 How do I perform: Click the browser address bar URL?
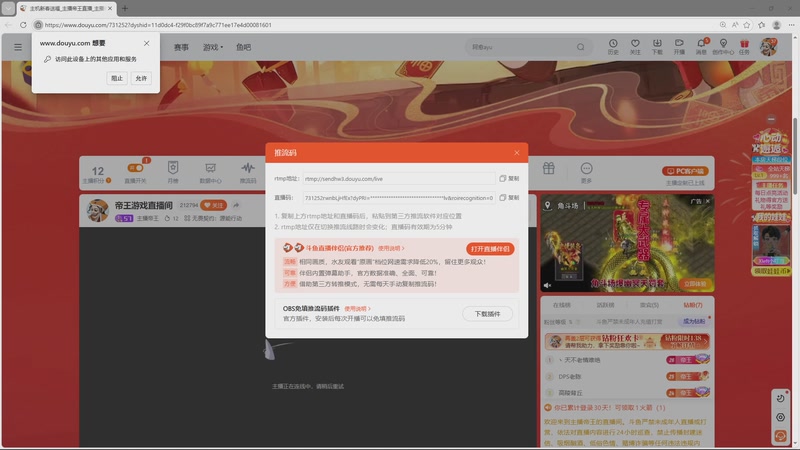click(158, 24)
